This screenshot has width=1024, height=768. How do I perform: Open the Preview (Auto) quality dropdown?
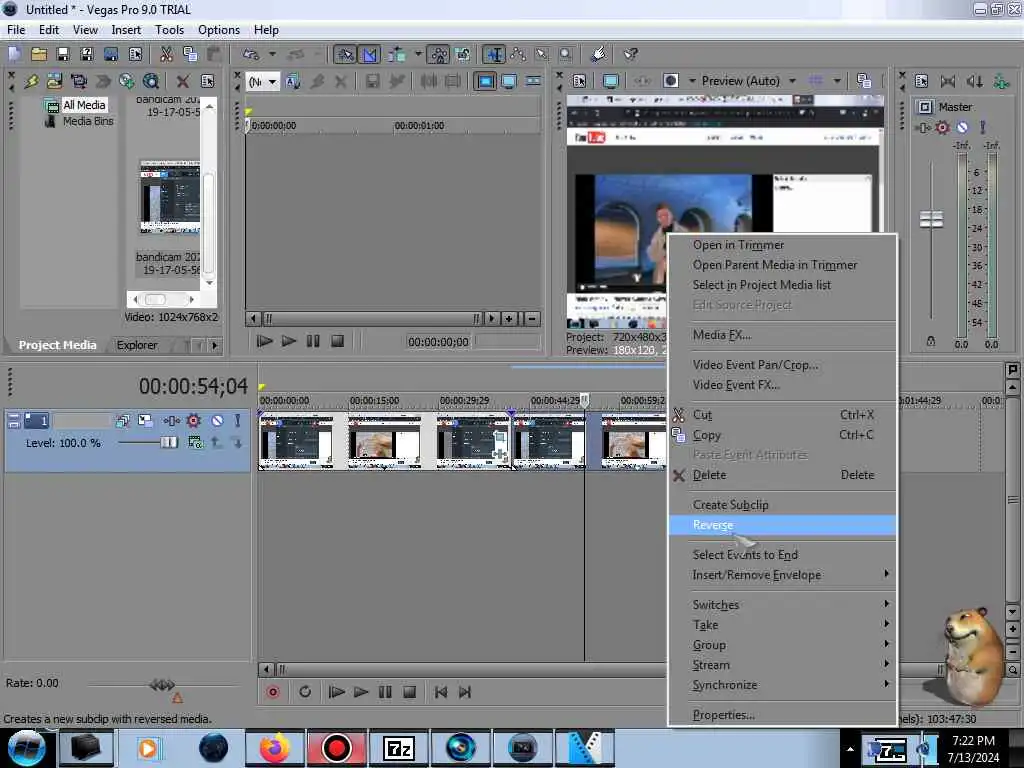[x=792, y=81]
